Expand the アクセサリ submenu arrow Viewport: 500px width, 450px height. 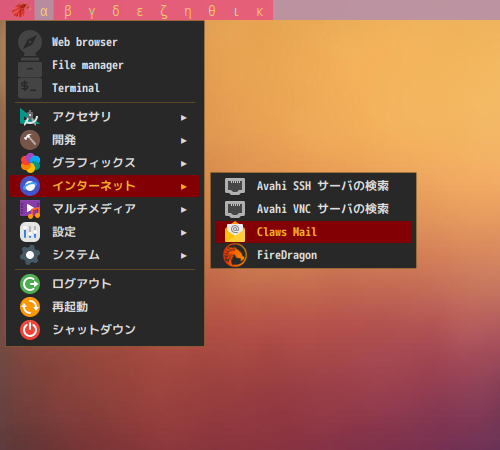click(183, 118)
